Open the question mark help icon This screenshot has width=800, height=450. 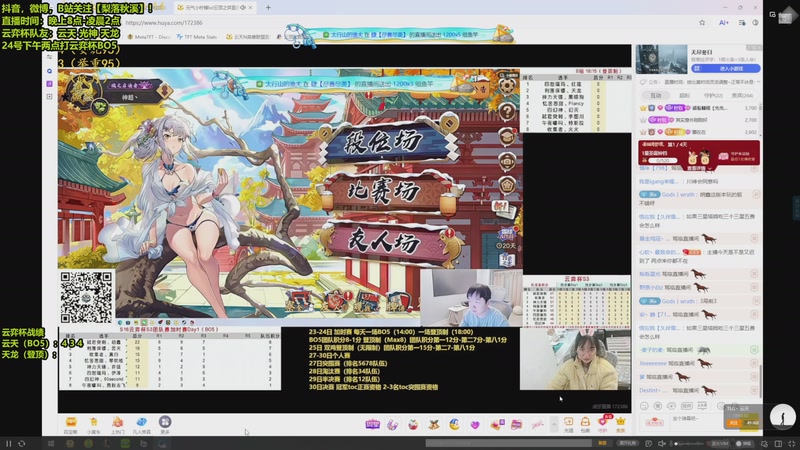(x=507, y=111)
